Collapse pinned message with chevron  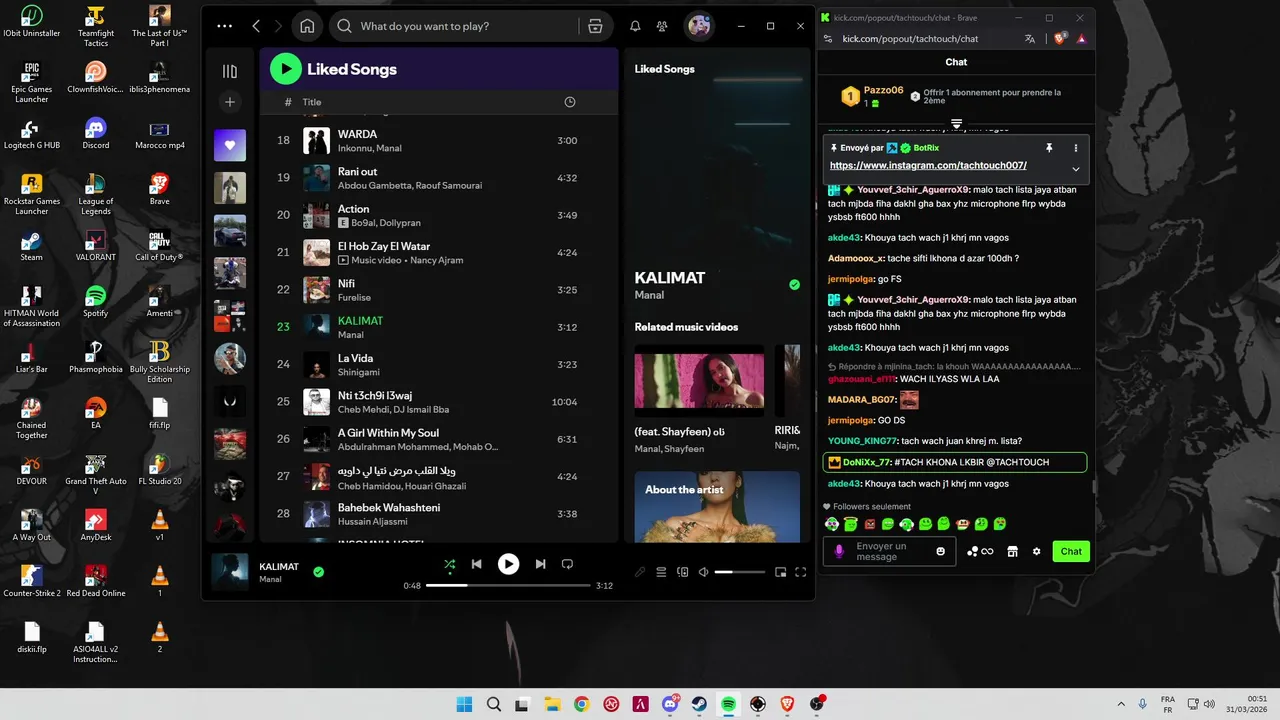[1076, 169]
